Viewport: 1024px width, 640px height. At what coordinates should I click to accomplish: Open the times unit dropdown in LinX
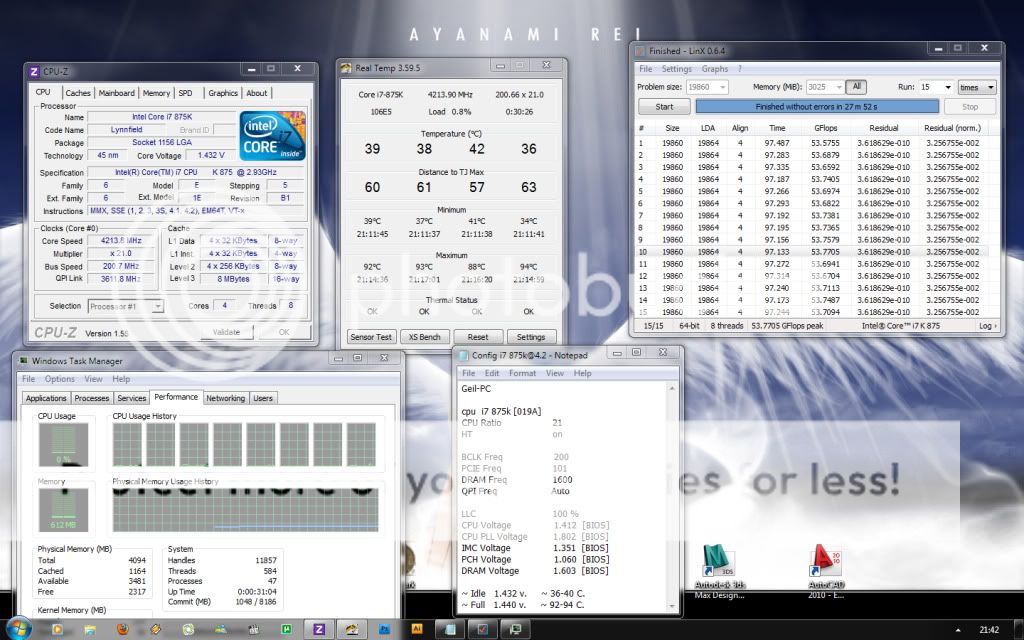coord(976,88)
